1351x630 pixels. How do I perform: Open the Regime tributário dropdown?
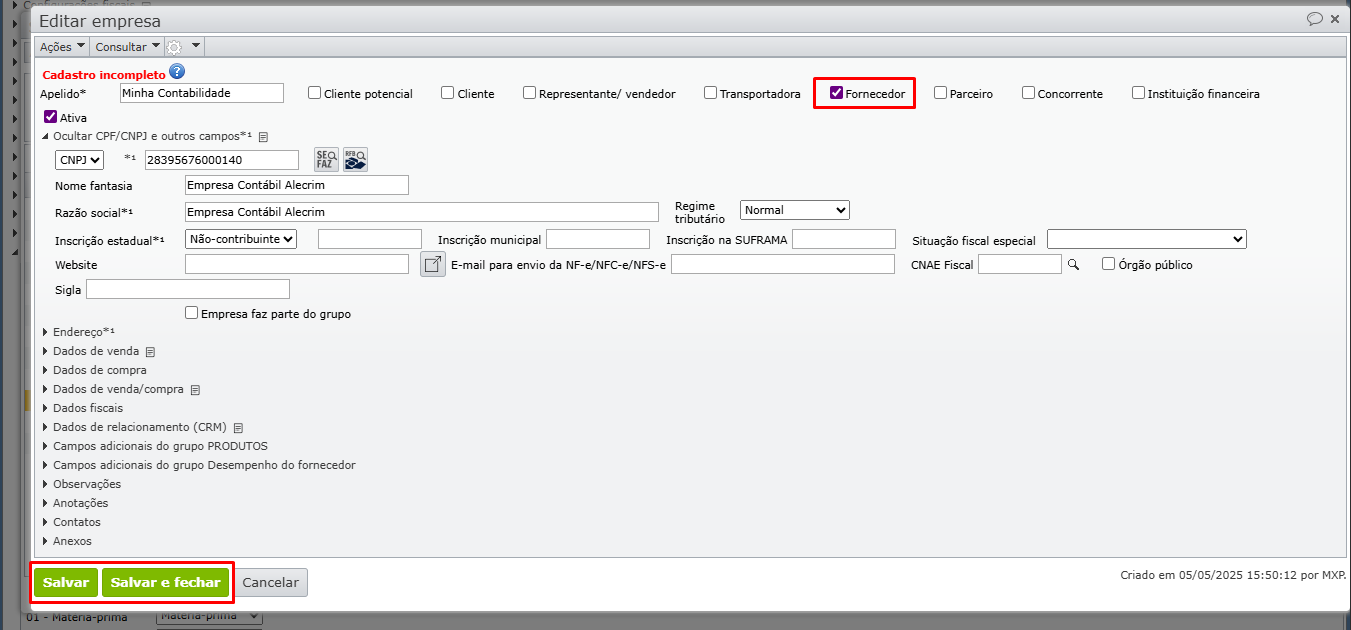pos(795,210)
